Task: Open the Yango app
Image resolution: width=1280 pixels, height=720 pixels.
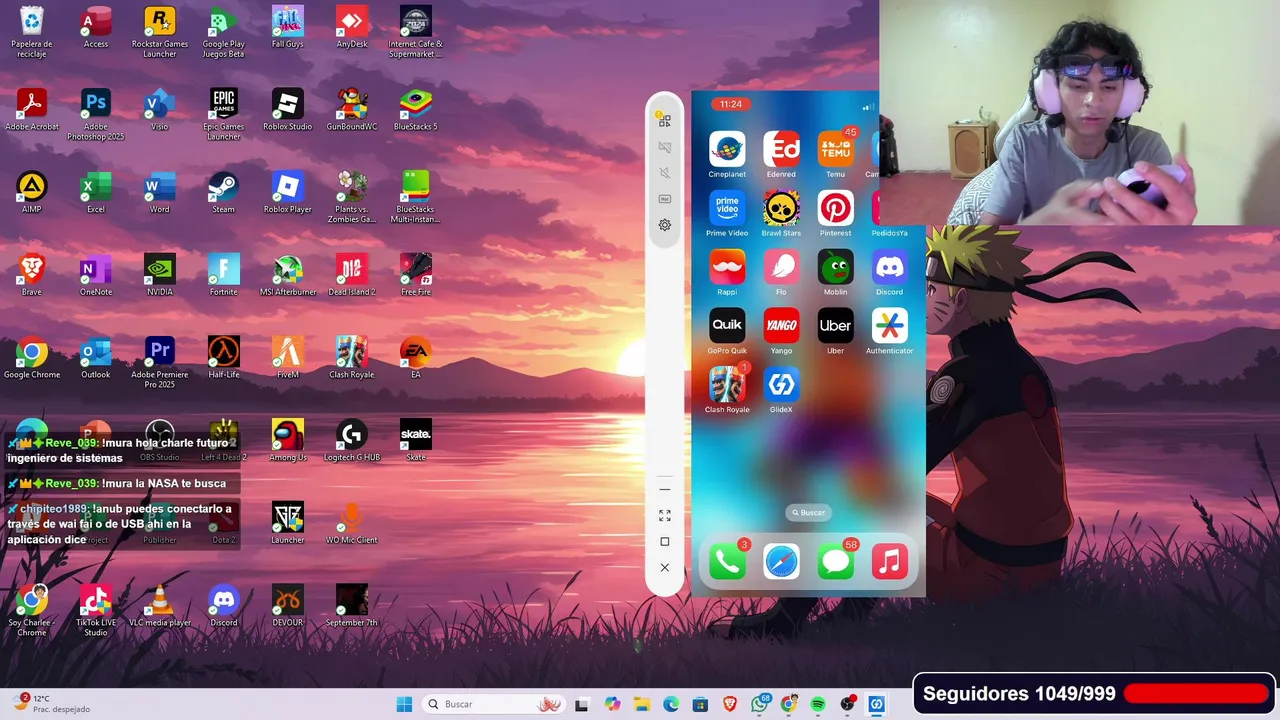Action: (781, 325)
